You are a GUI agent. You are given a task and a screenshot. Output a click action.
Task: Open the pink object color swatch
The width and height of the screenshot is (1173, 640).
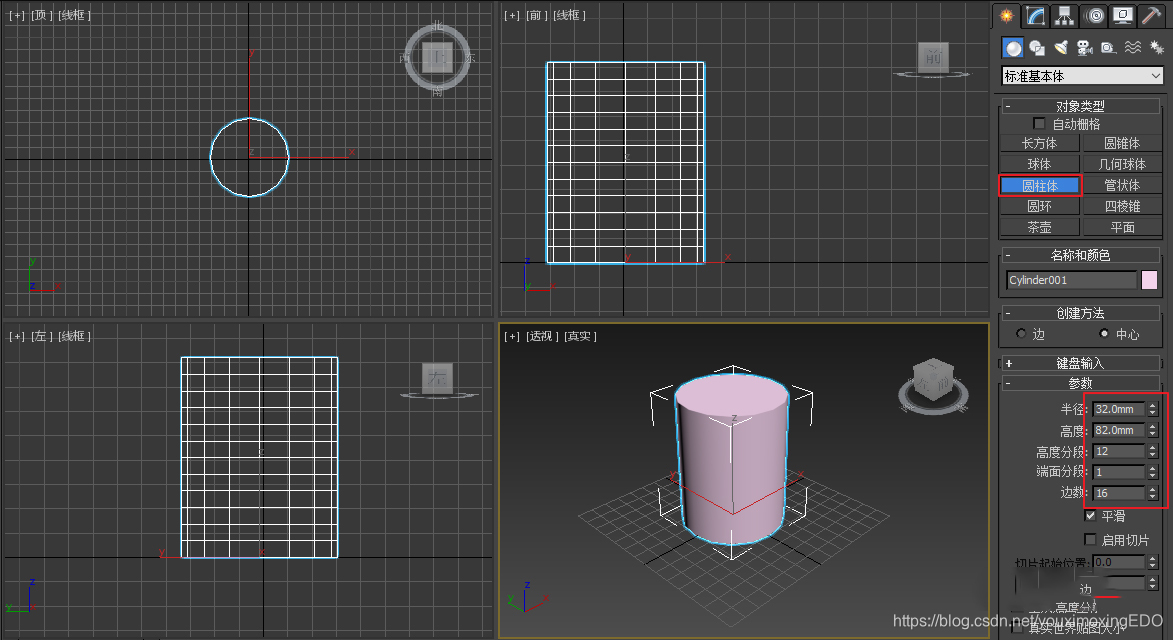point(1149,280)
